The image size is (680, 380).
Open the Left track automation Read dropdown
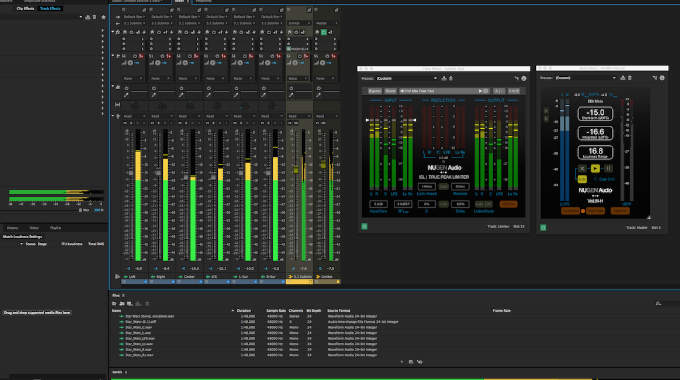click(x=133, y=116)
